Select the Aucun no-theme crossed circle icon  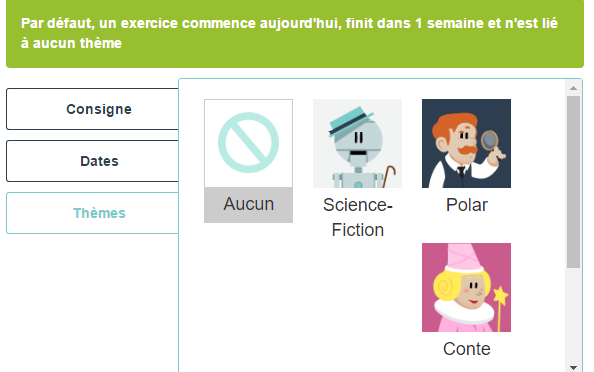point(249,143)
